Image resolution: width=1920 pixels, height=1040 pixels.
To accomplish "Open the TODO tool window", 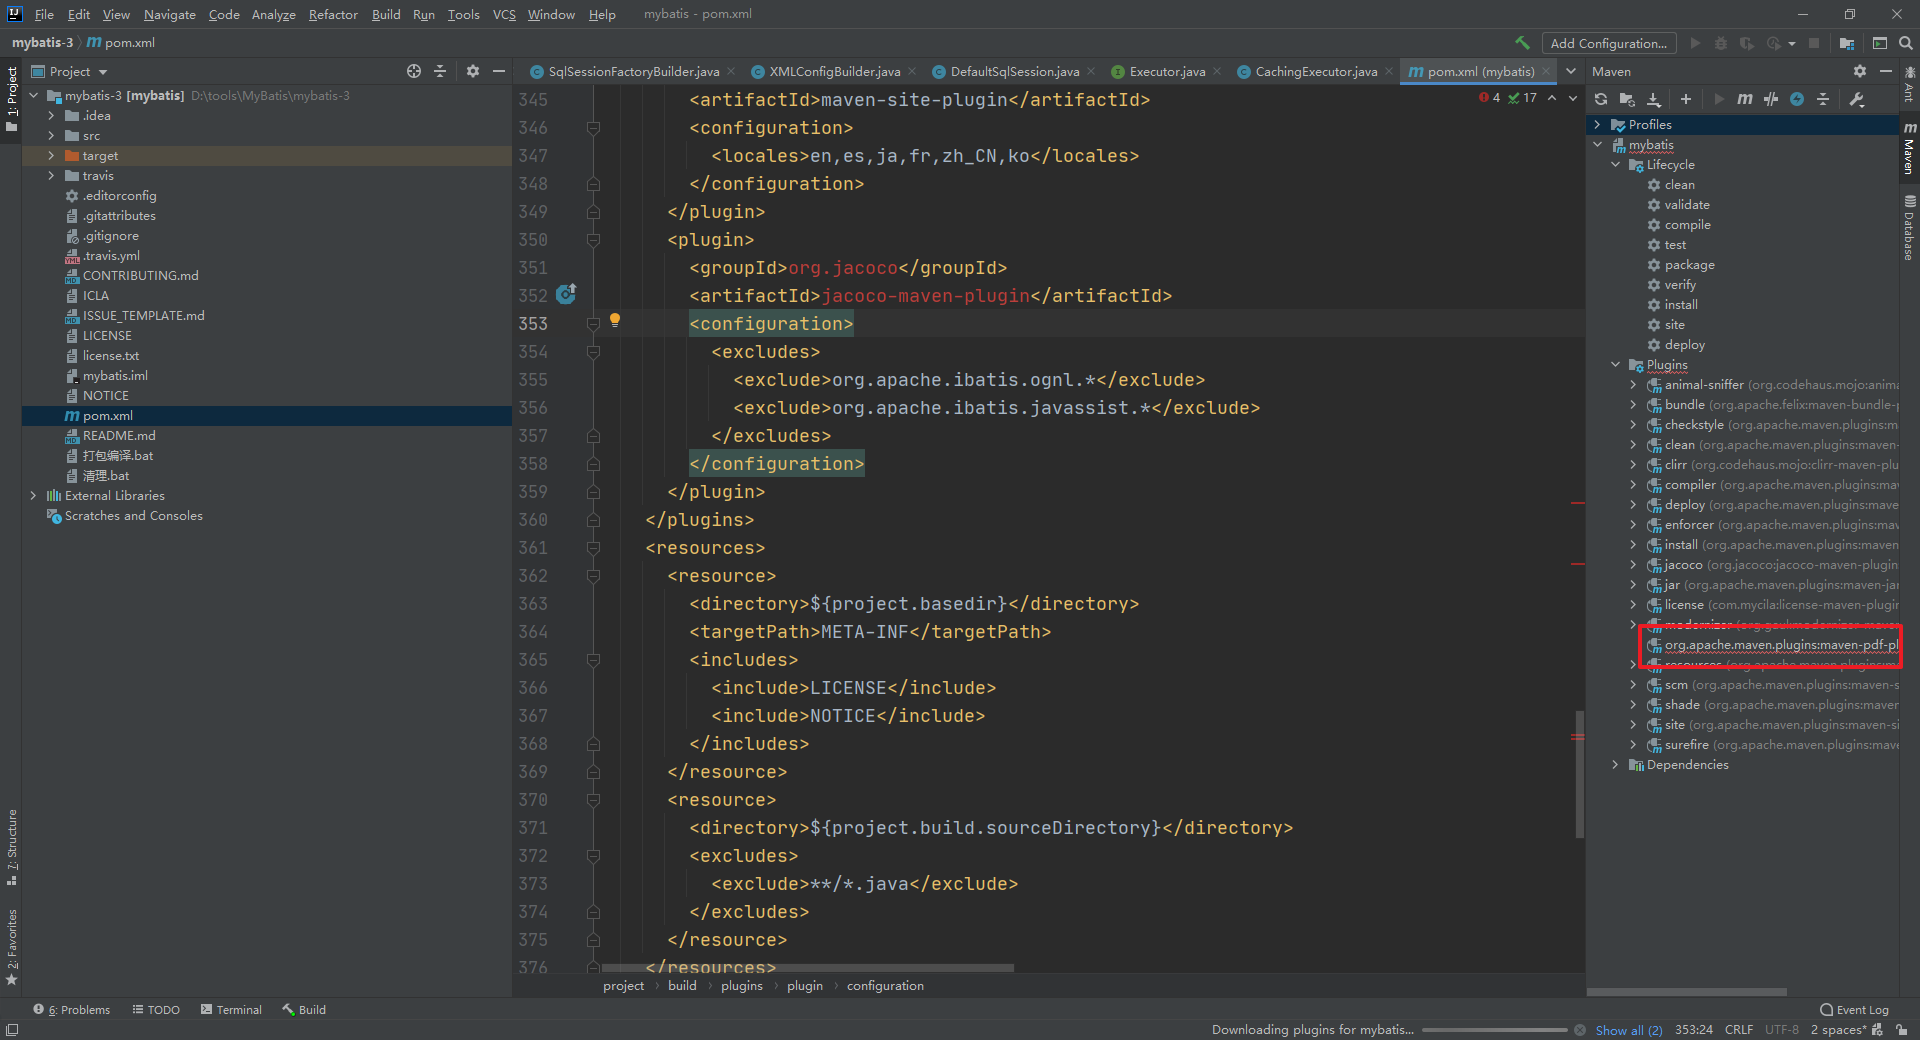I will coord(156,1010).
